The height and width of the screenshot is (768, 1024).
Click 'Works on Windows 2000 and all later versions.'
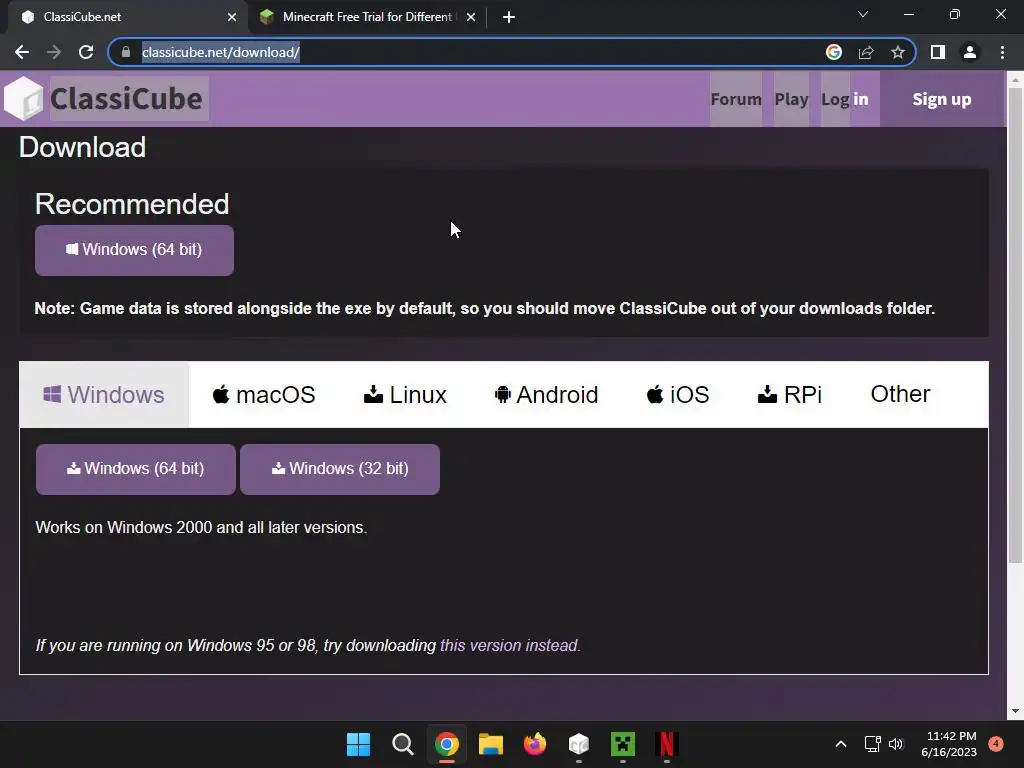[201, 527]
